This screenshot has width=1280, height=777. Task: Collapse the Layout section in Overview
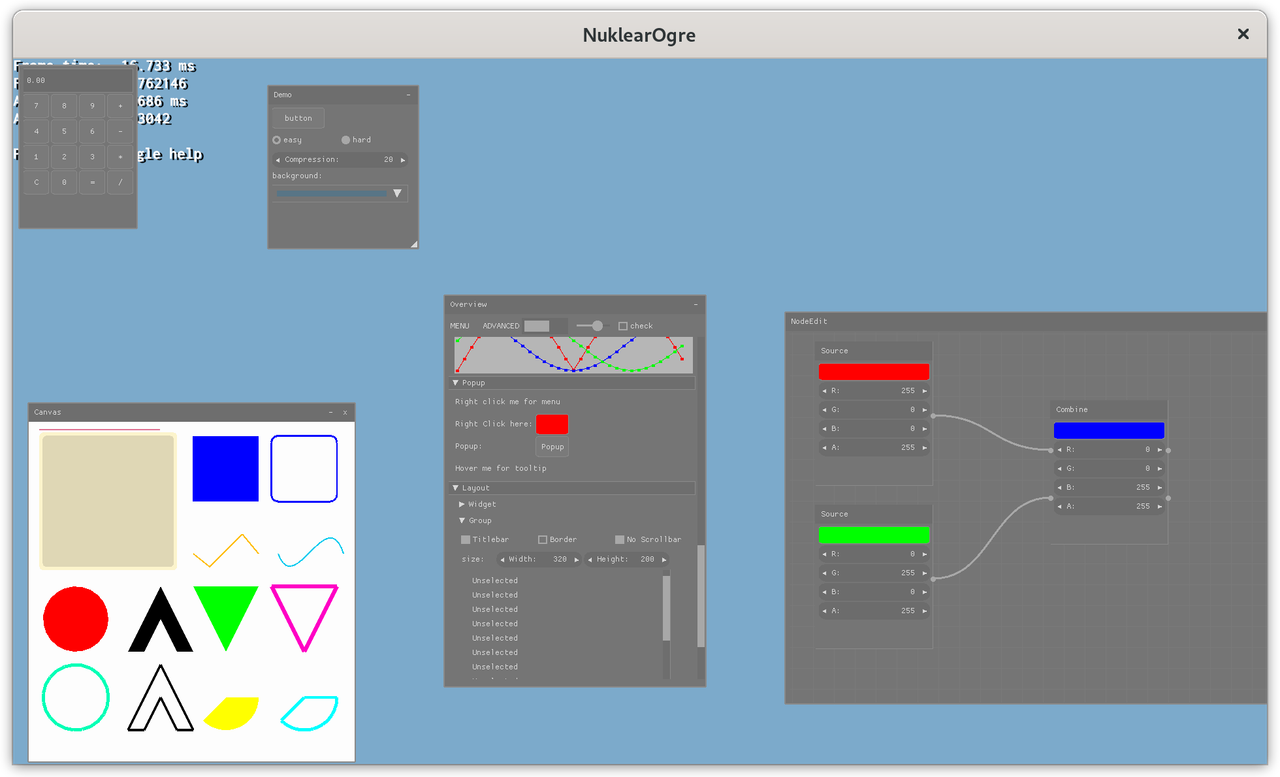pyautogui.click(x=455, y=487)
